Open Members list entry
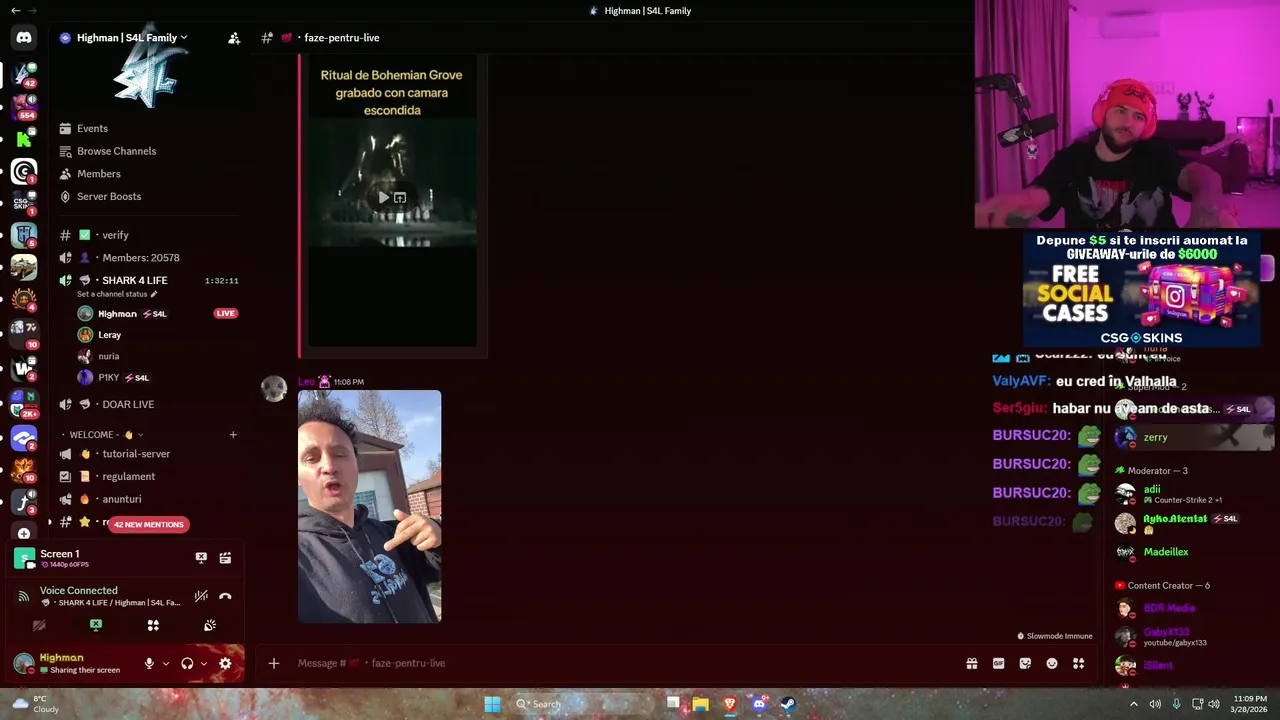The width and height of the screenshot is (1280, 720). (x=98, y=174)
